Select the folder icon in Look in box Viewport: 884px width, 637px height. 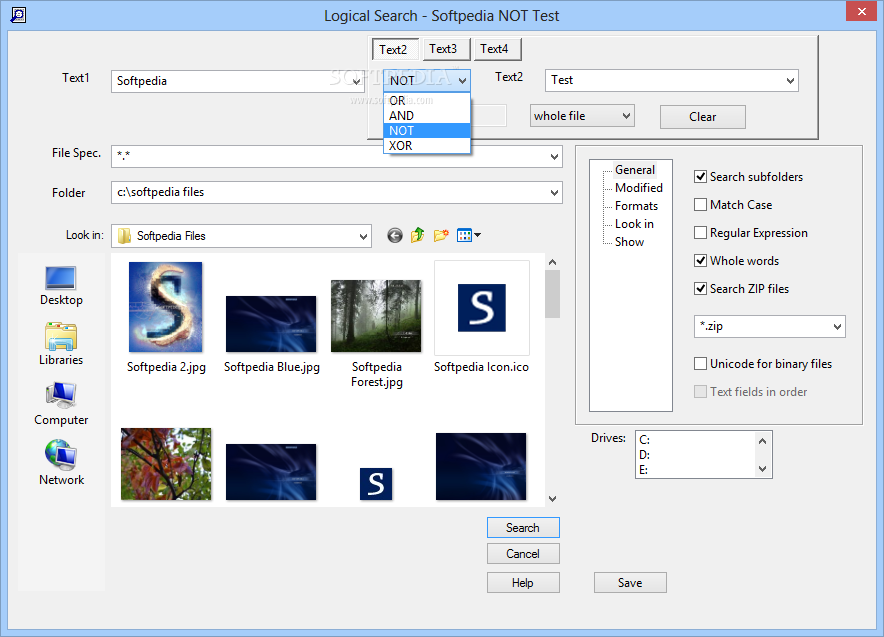pos(124,236)
